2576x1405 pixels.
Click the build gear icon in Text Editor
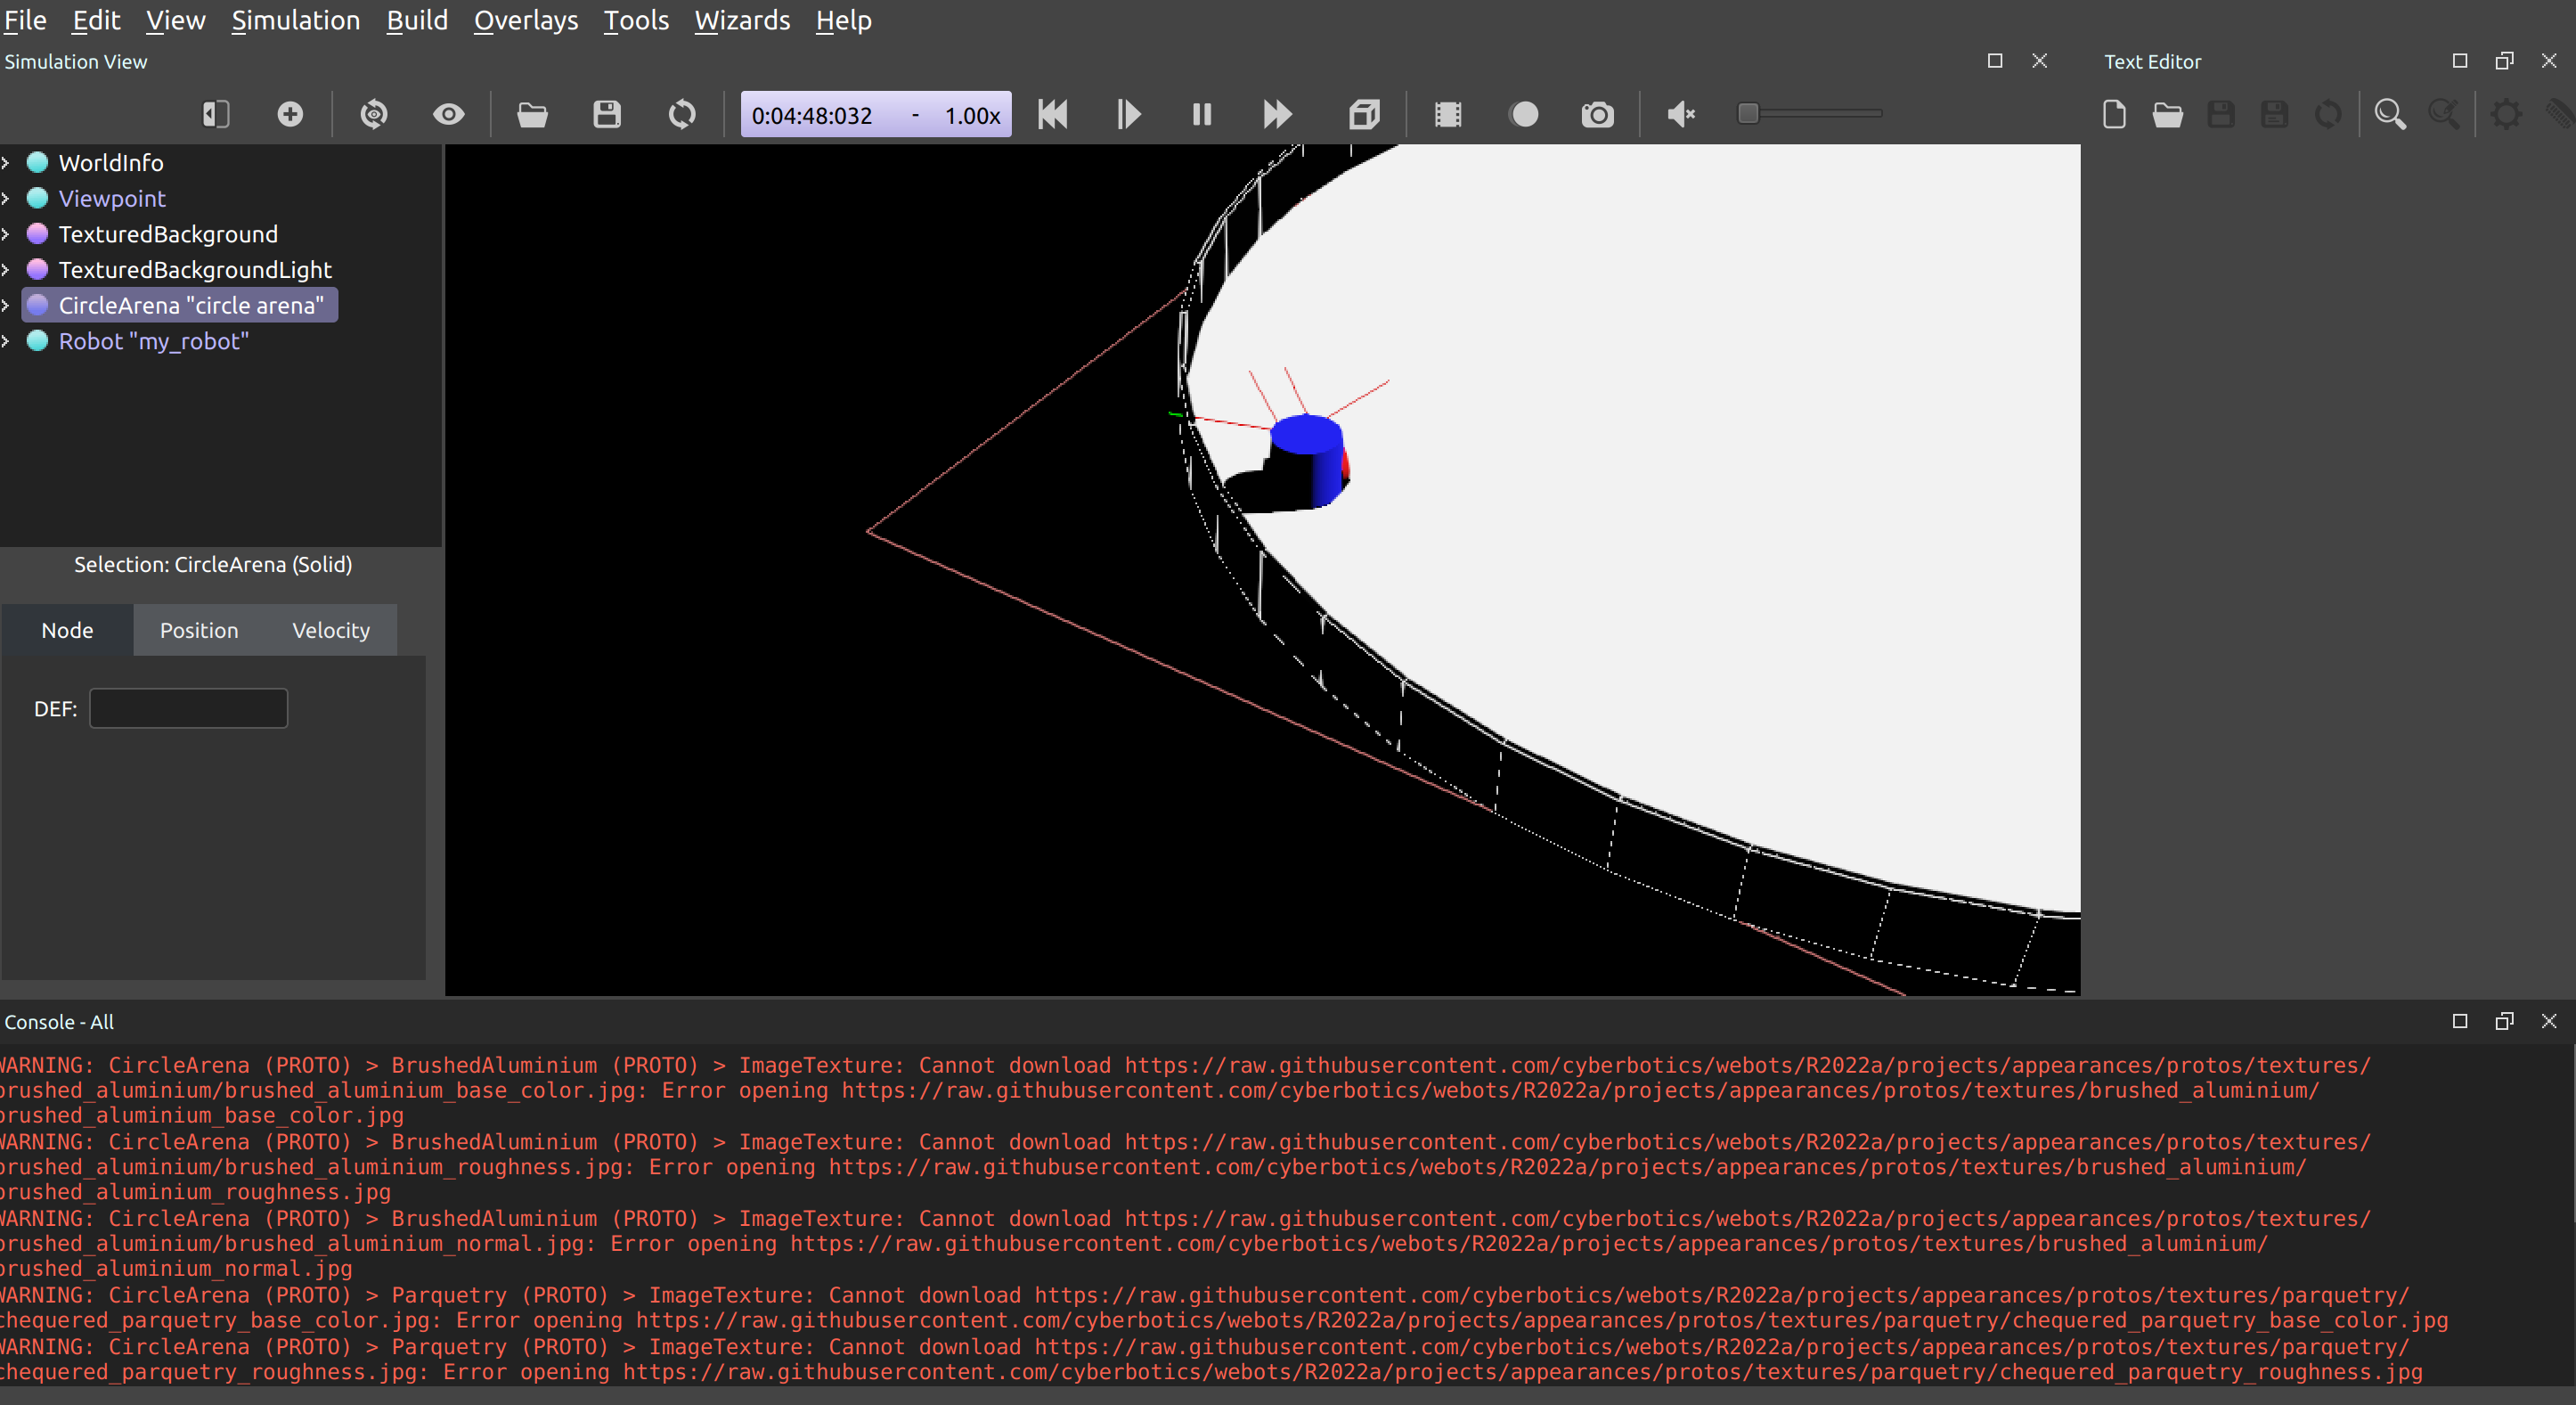tap(2506, 114)
